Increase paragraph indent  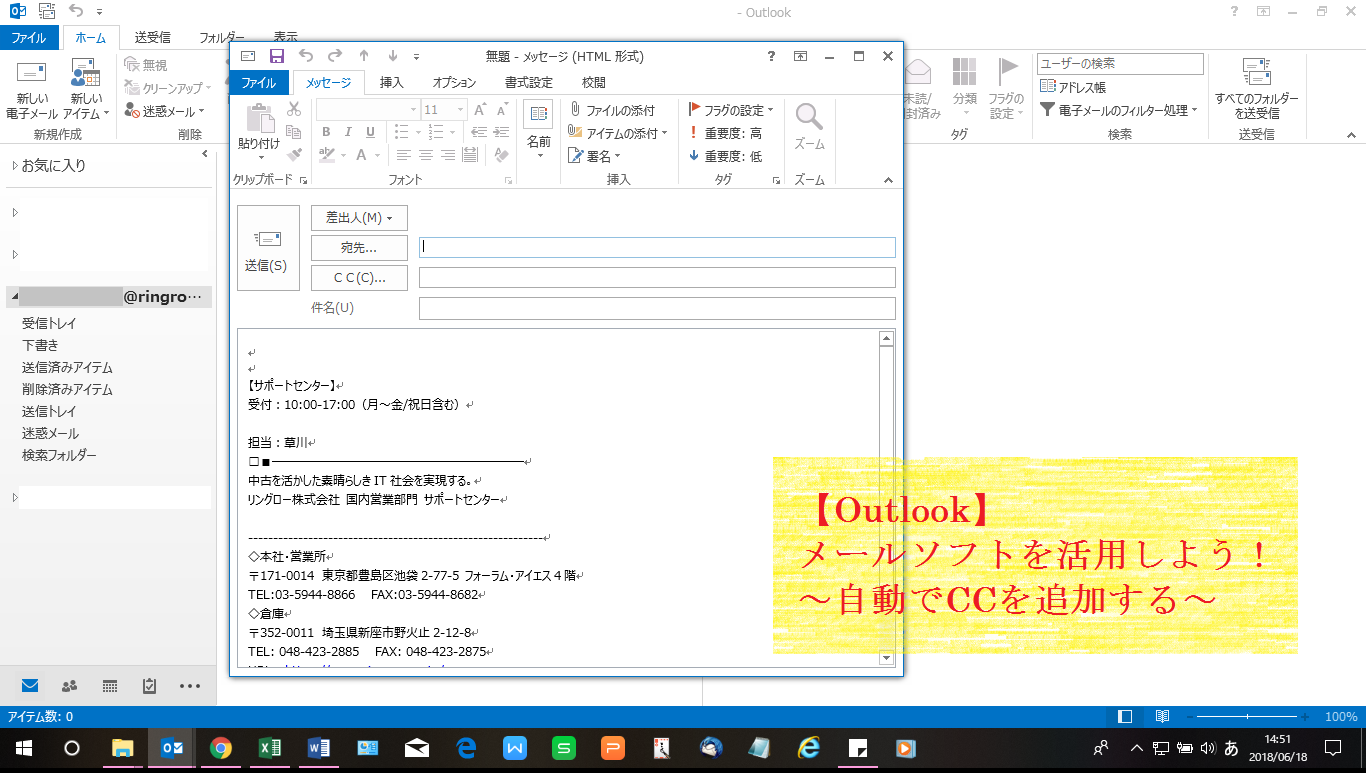coord(500,132)
